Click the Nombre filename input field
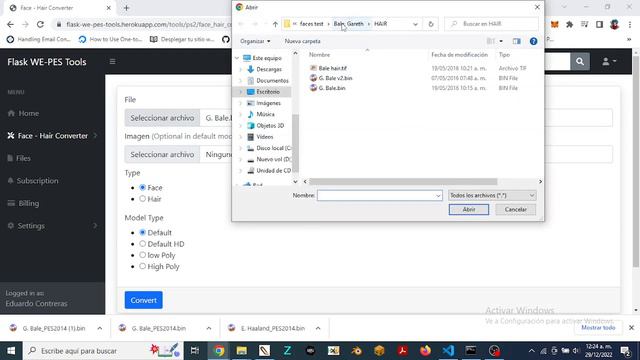Screen dimensions: 640x360 [376, 196]
